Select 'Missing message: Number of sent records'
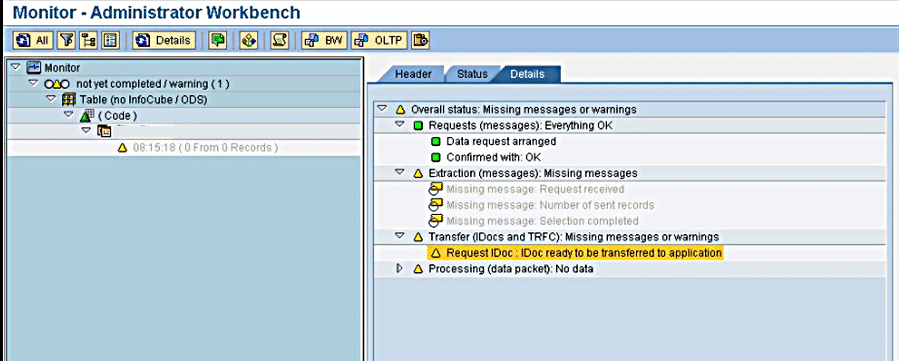The image size is (899, 361). point(550,205)
